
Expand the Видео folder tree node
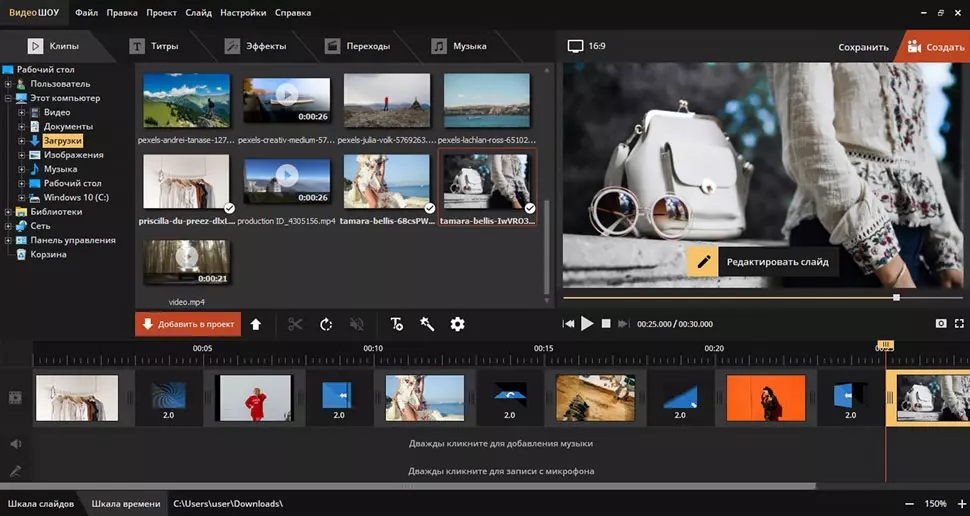(21, 113)
